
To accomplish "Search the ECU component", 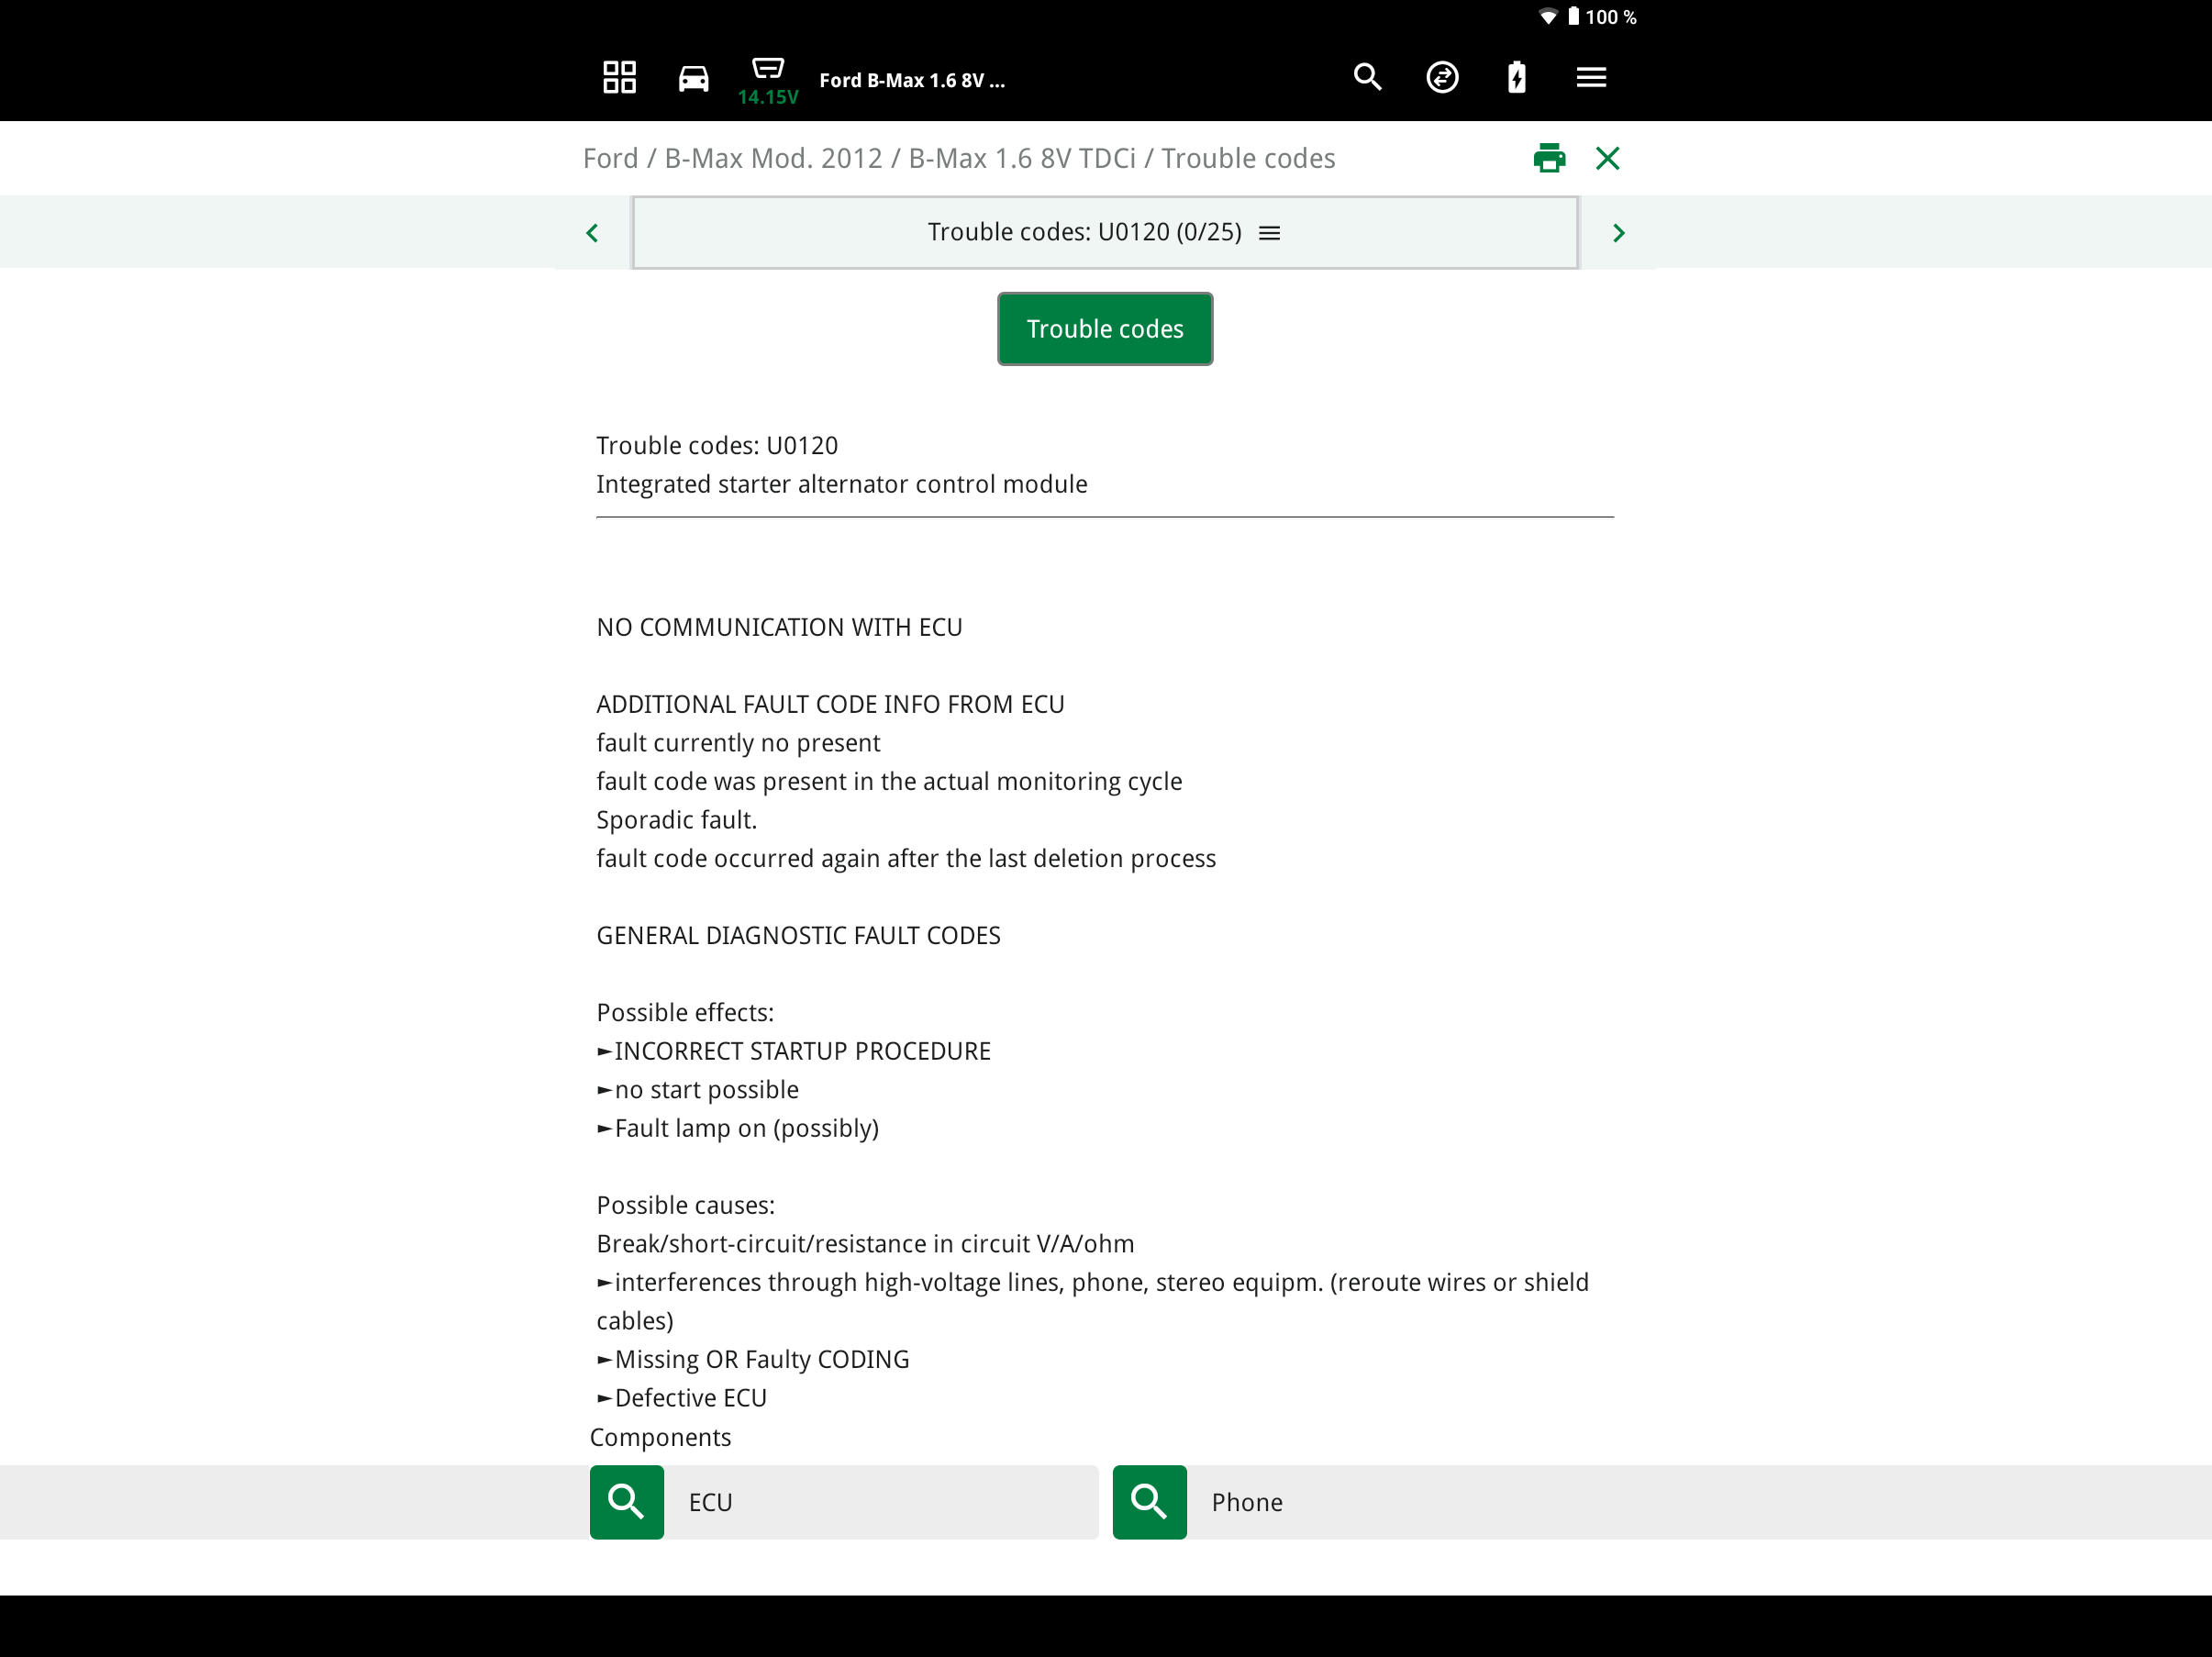I will [626, 1501].
